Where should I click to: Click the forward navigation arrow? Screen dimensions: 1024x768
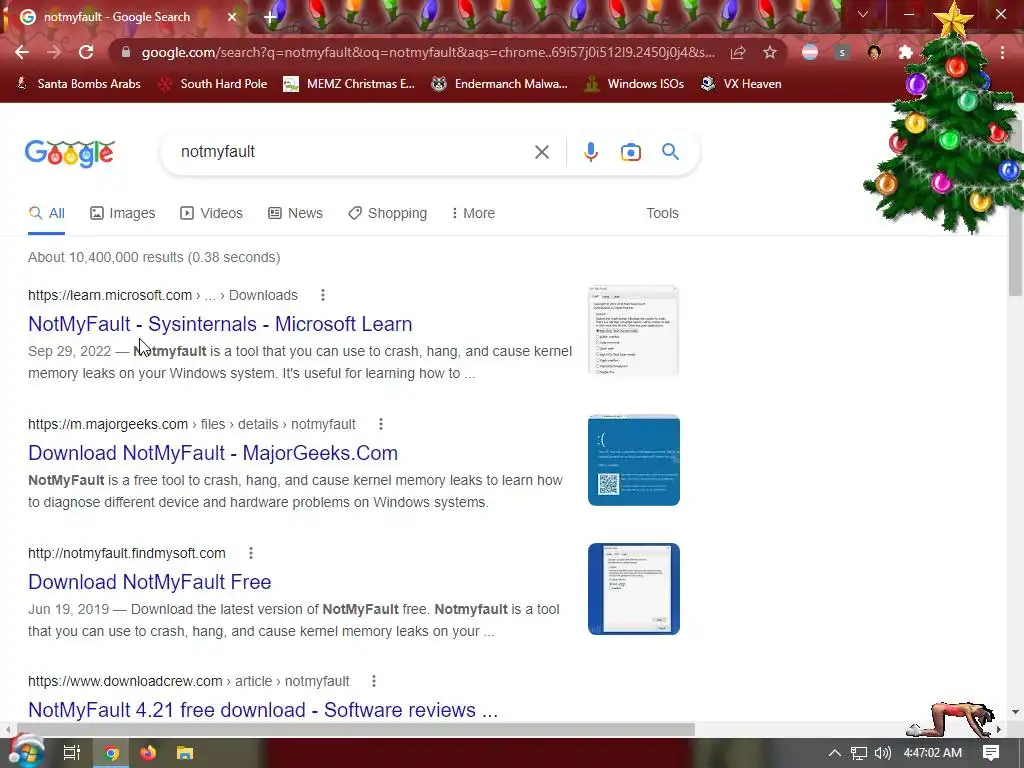[54, 52]
